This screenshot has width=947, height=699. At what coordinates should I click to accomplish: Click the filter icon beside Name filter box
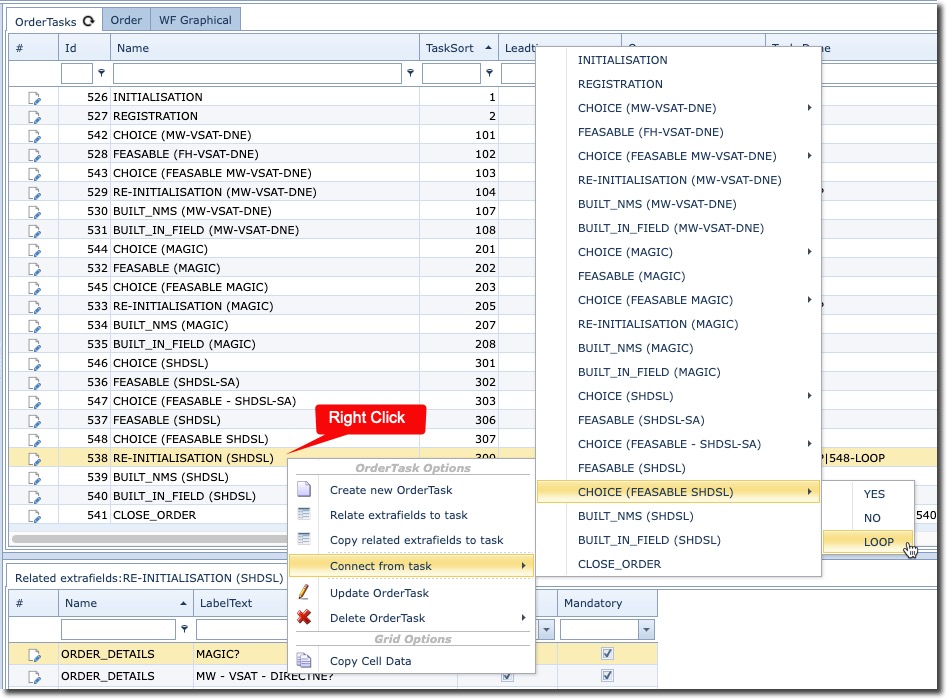pos(410,73)
